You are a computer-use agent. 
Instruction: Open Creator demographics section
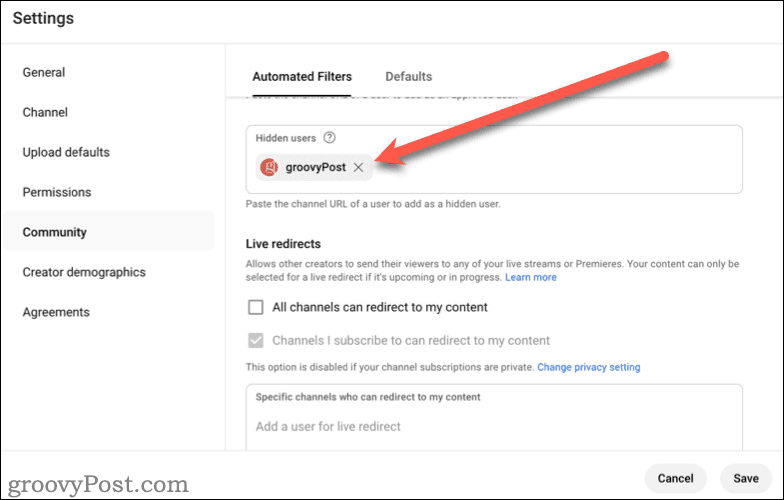[x=84, y=272]
